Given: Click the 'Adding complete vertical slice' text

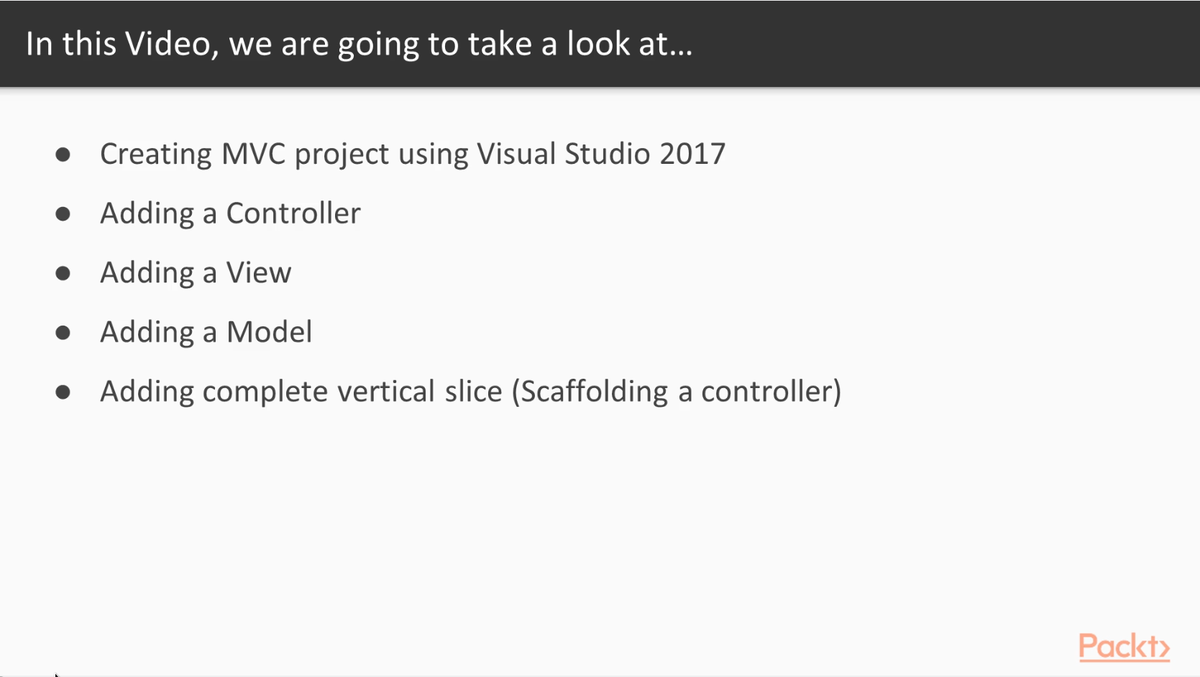Looking at the screenshot, I should point(300,391).
